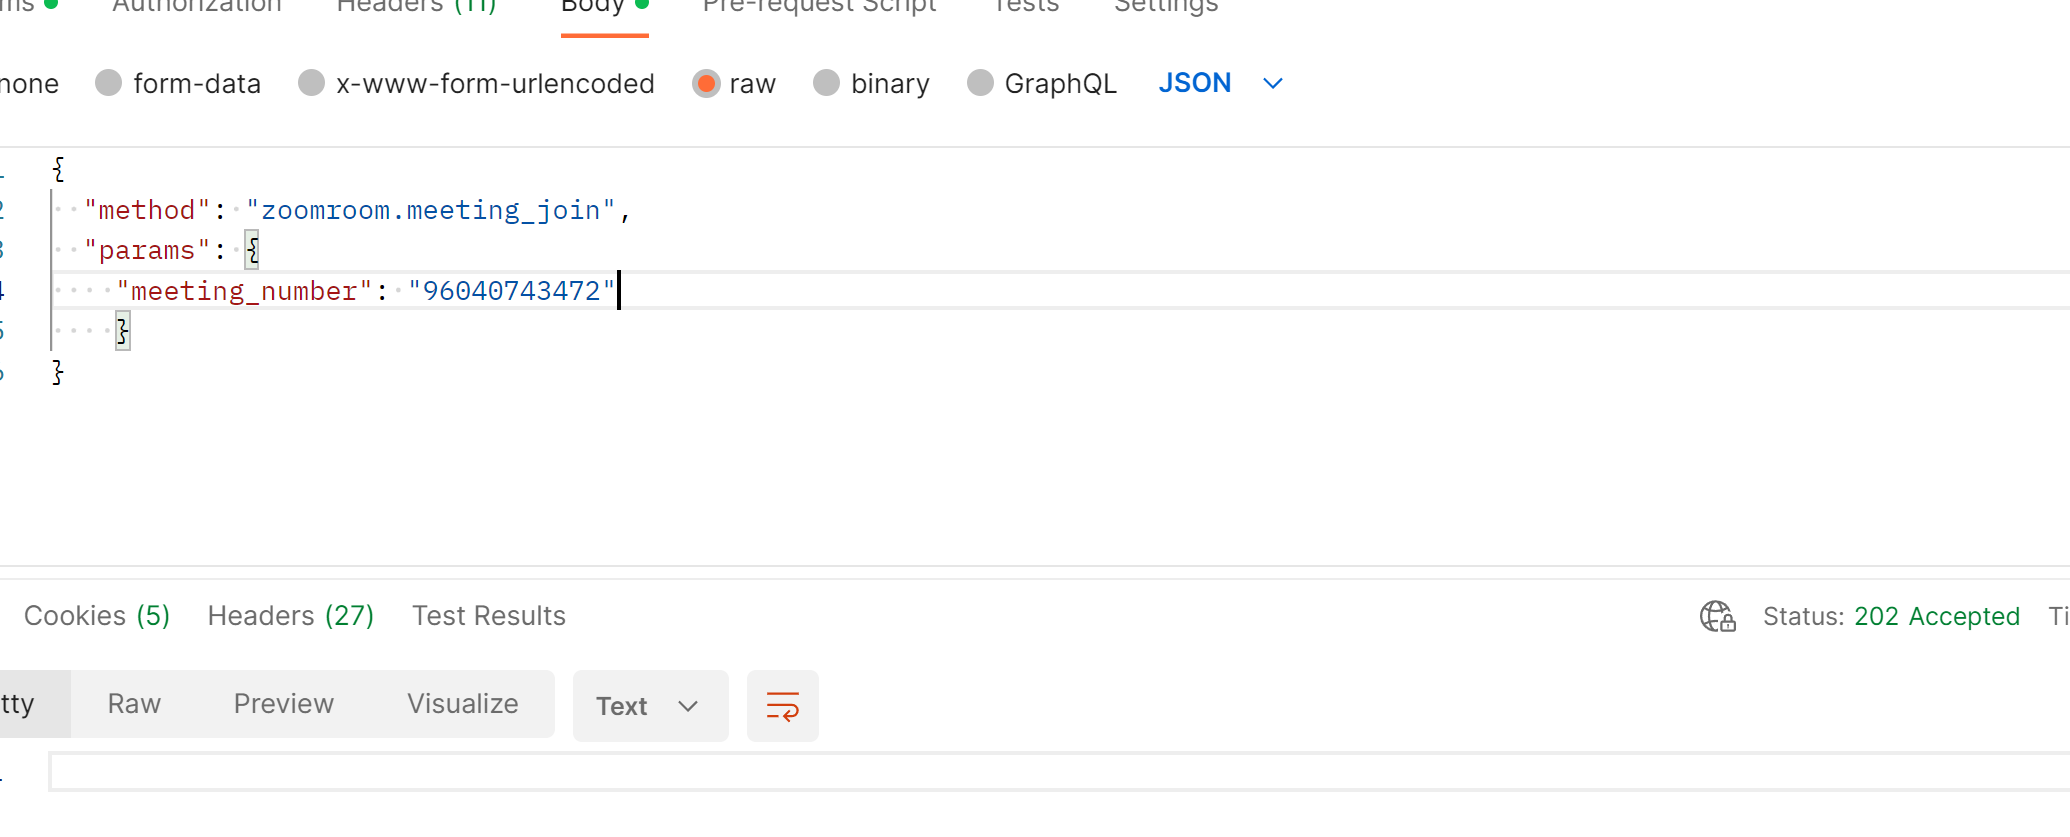The height and width of the screenshot is (837, 2070).
Task: Open the JSON format dropdown
Action: click(x=1220, y=83)
